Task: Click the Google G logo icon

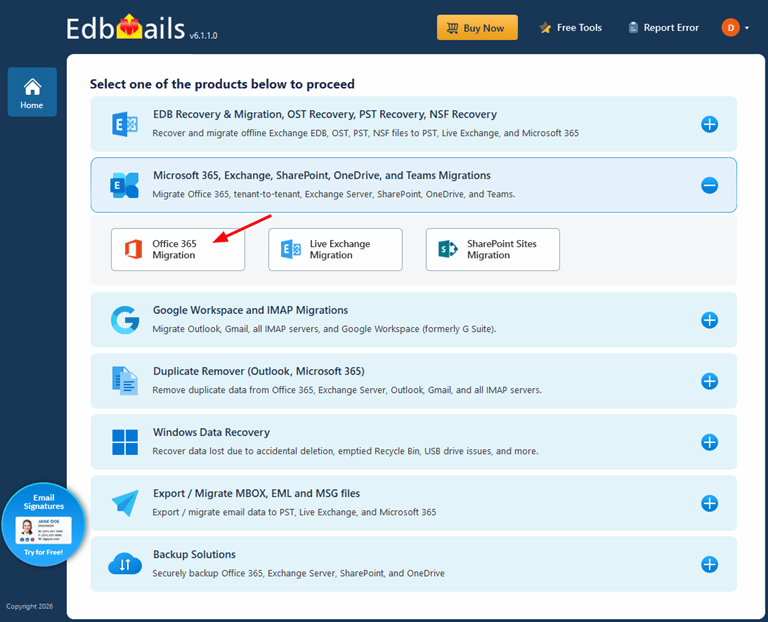Action: tap(125, 320)
